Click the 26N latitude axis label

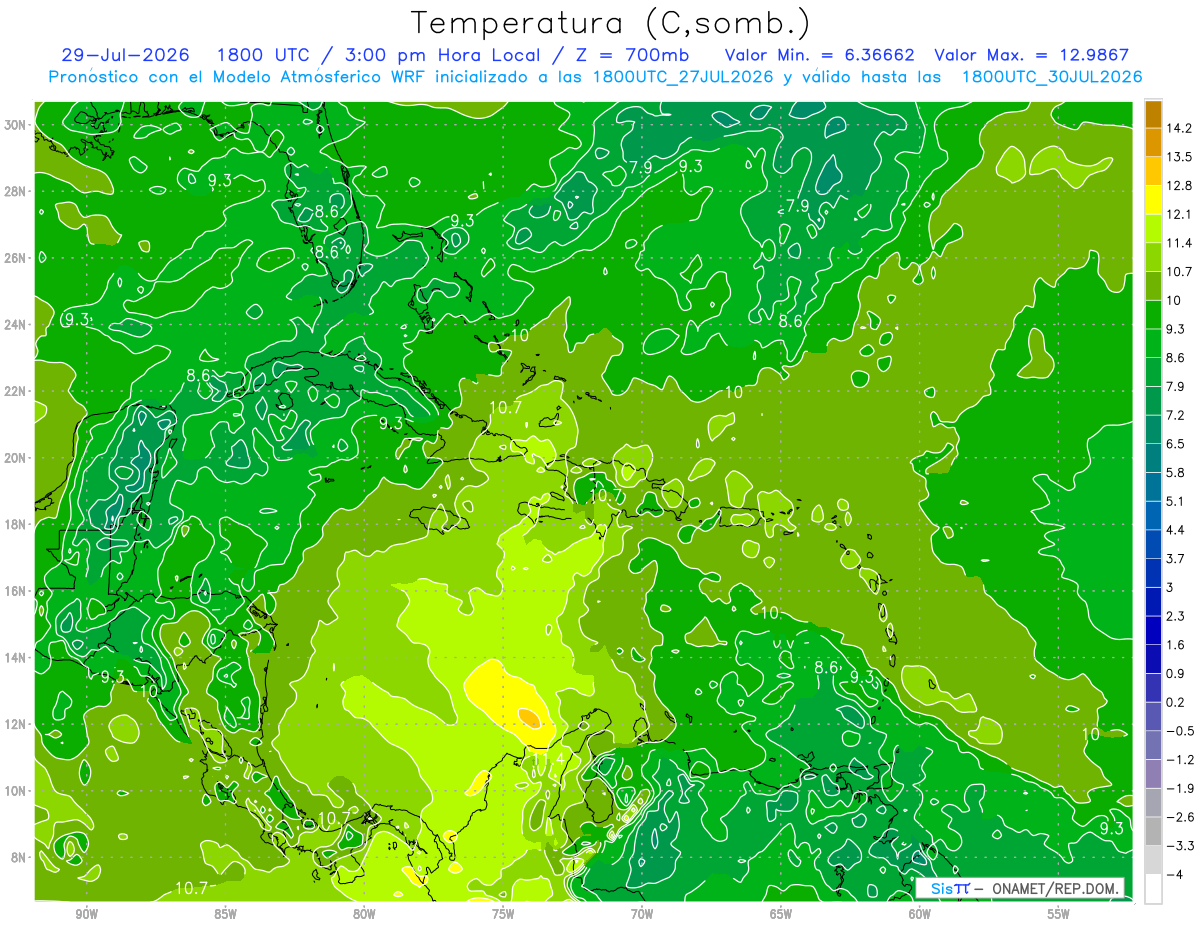[15, 258]
